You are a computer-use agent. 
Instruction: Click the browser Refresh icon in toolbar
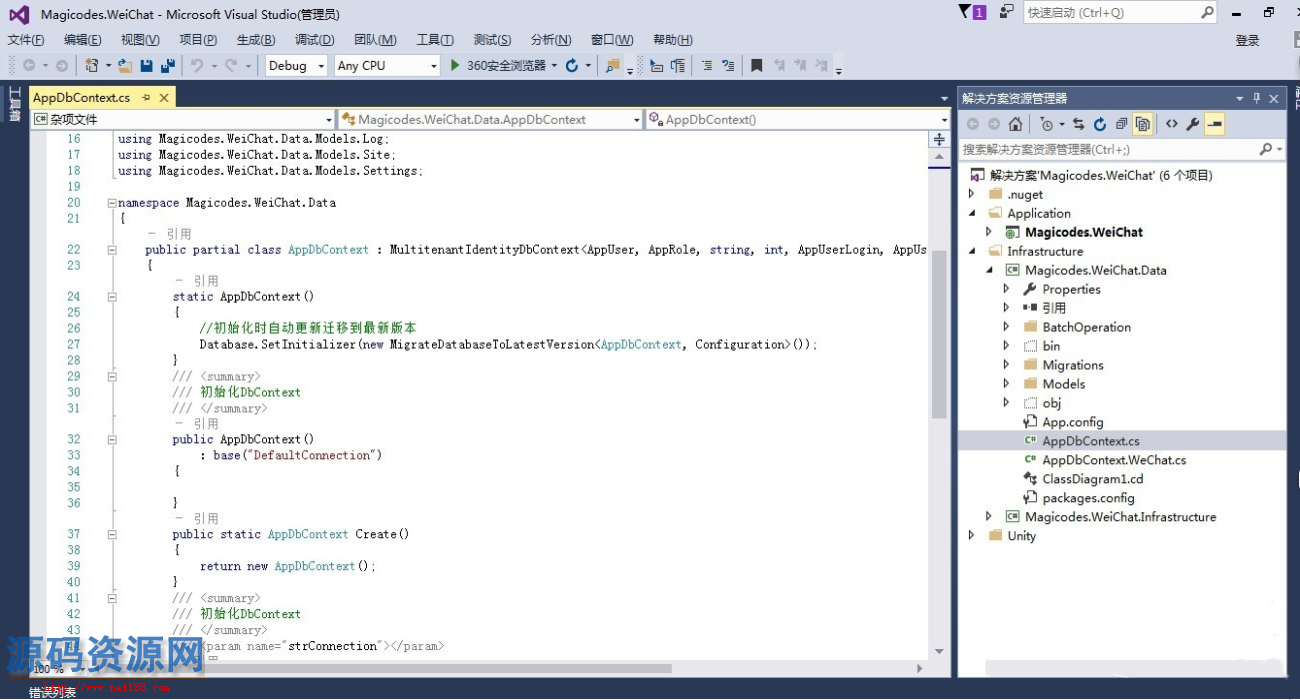click(572, 66)
